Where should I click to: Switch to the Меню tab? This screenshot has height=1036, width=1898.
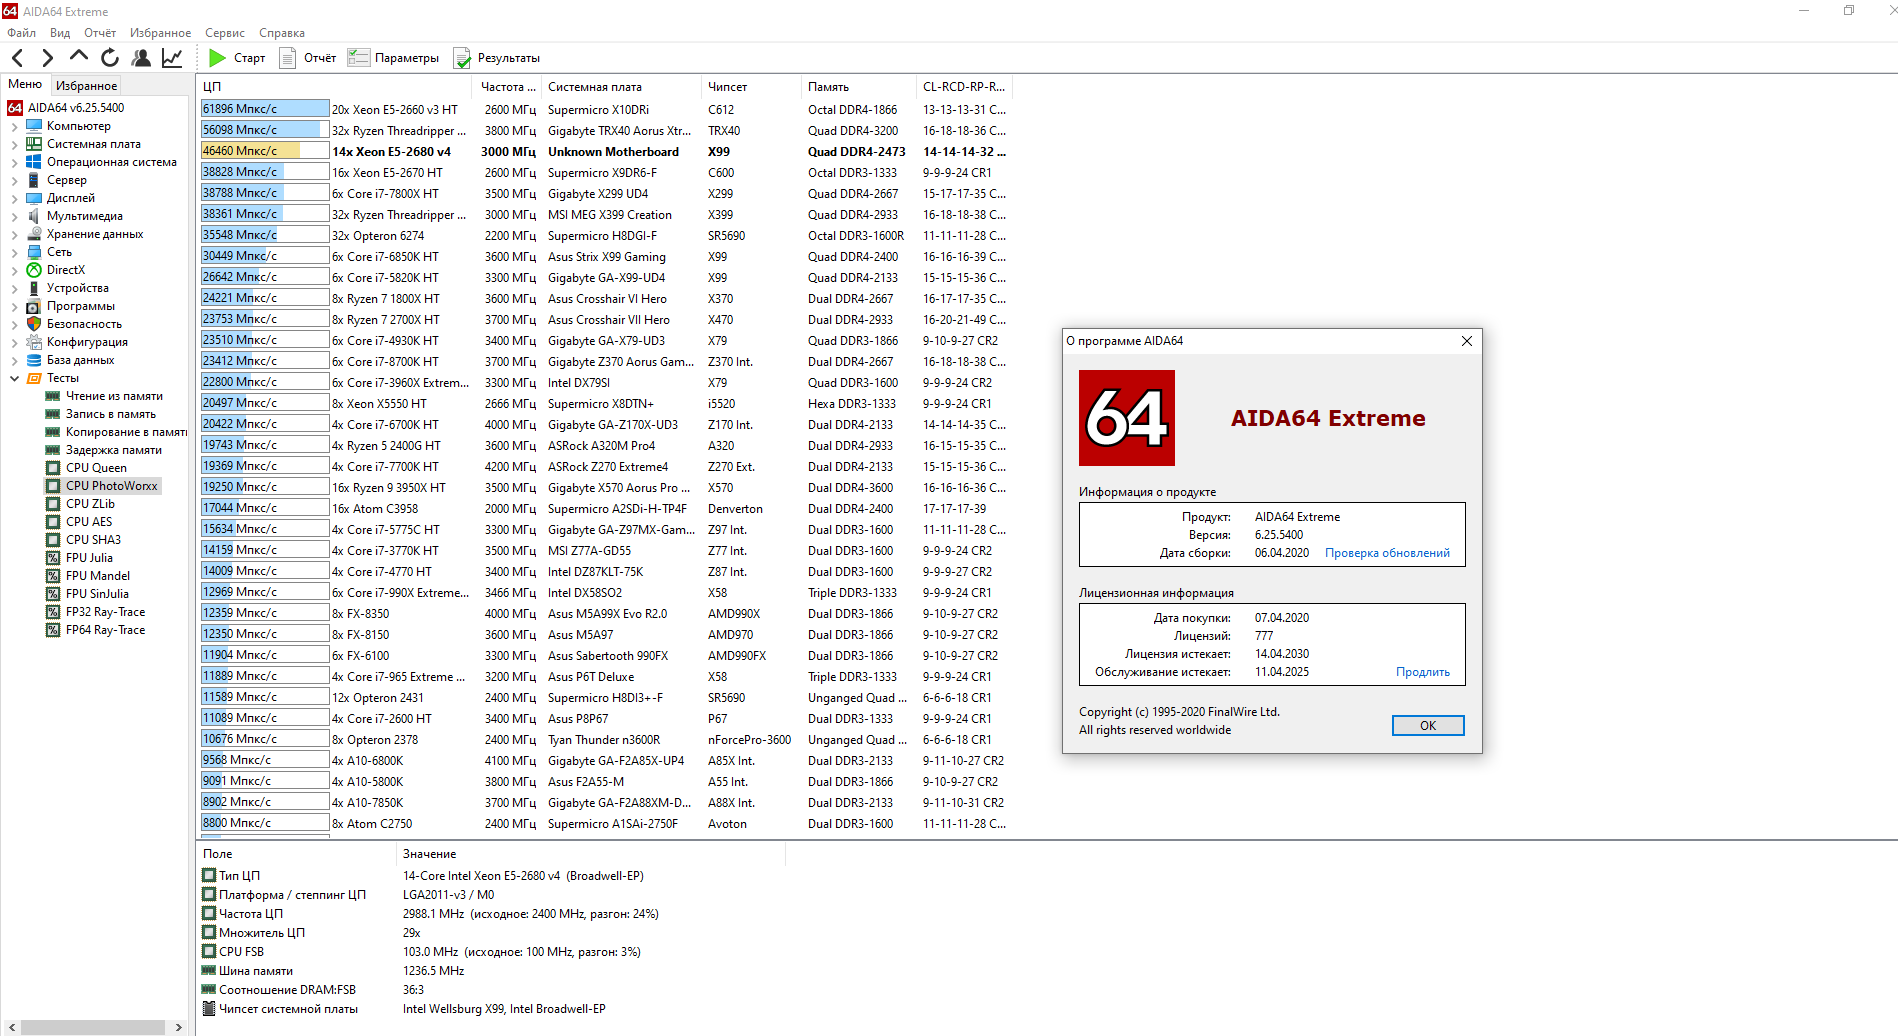click(x=25, y=84)
